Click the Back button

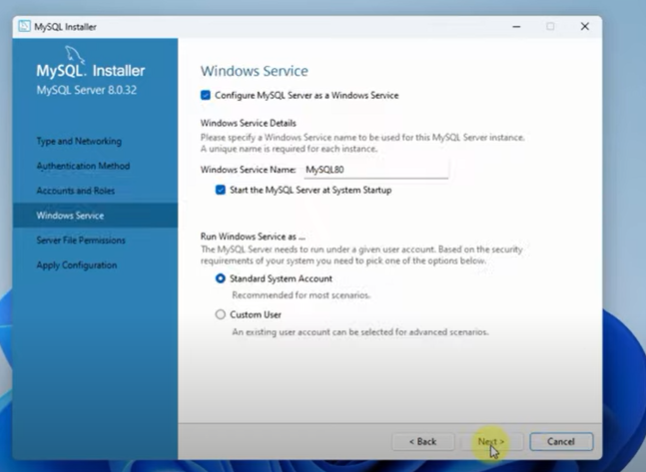pyautogui.click(x=423, y=442)
